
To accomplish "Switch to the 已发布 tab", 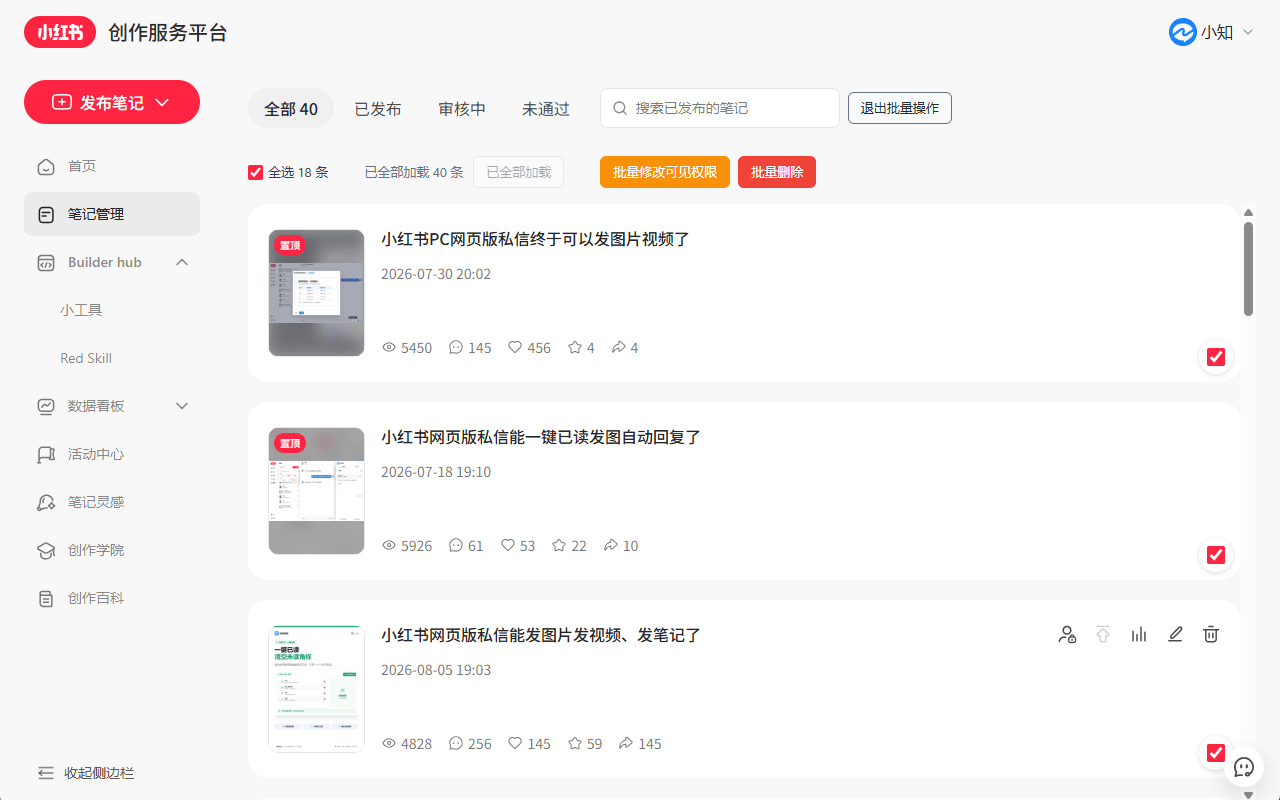I will click(x=378, y=109).
